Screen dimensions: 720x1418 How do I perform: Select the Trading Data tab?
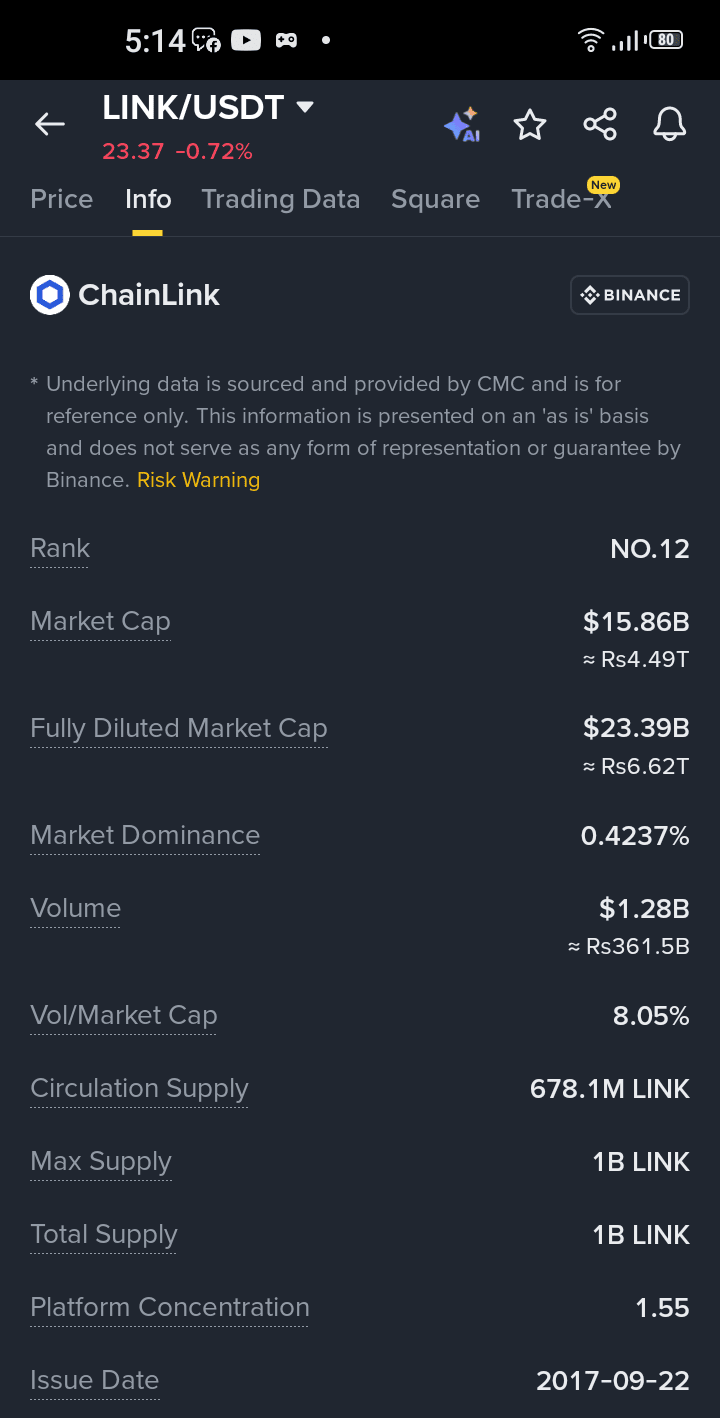281,199
